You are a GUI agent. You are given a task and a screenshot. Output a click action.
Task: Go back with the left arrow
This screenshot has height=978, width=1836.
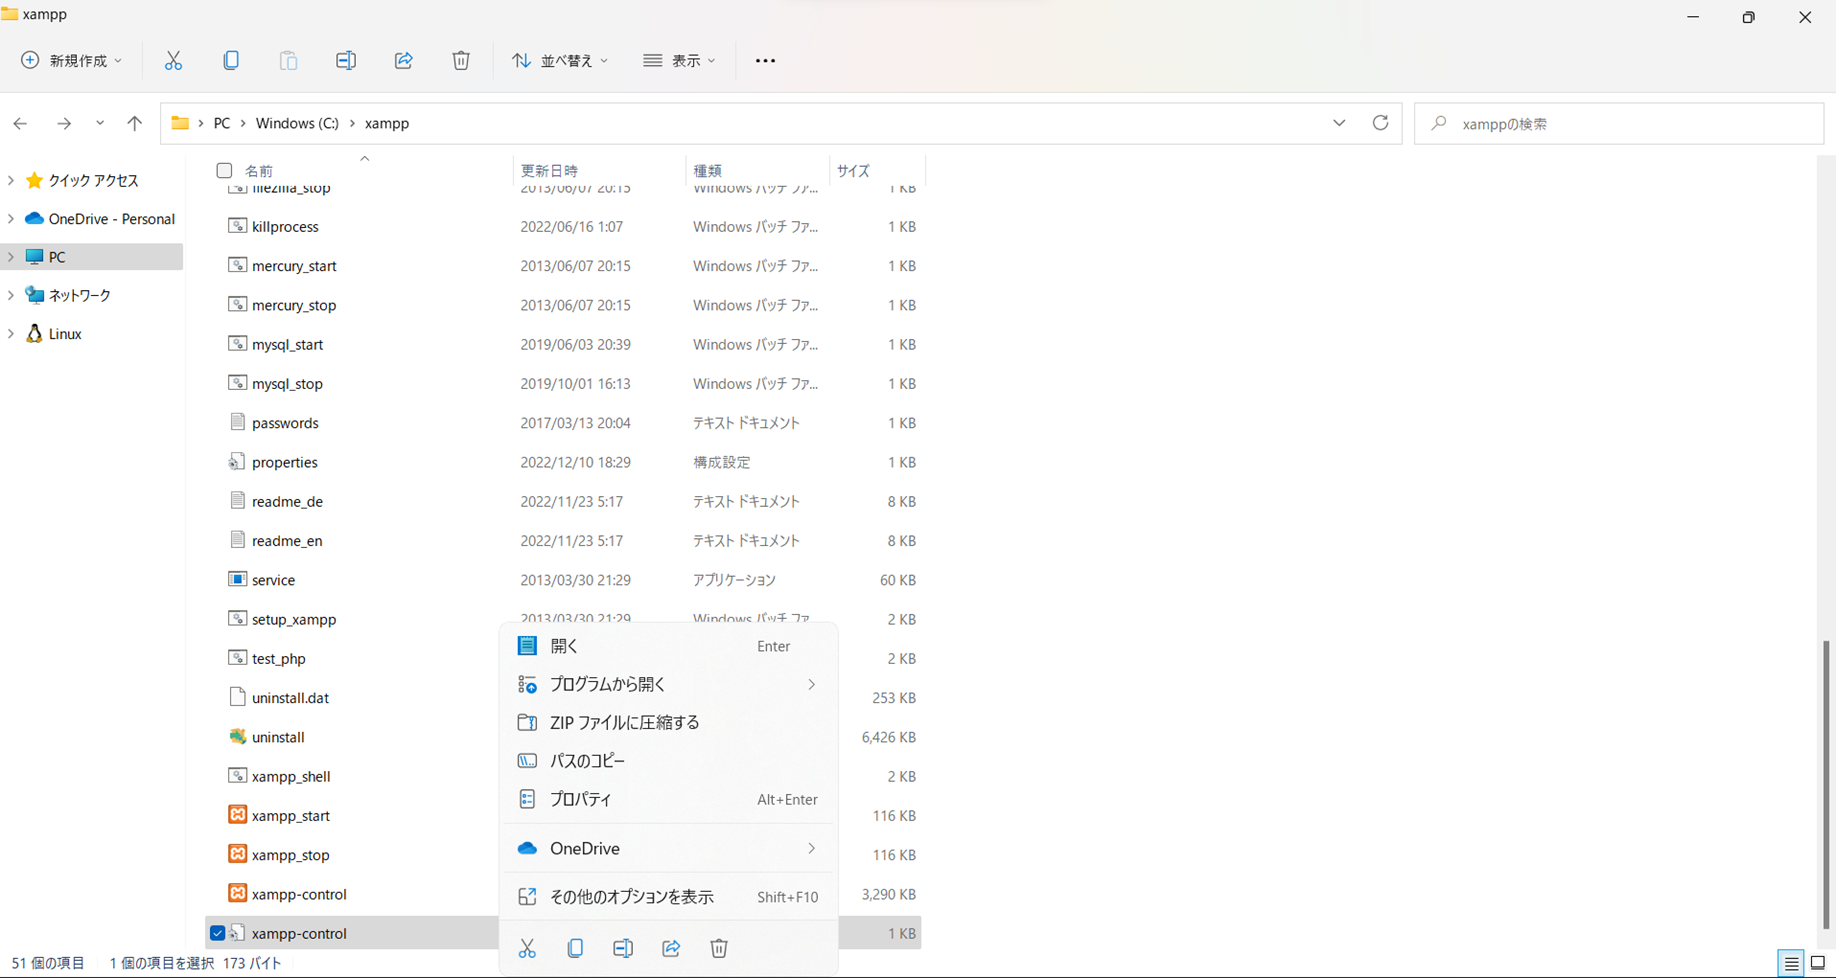point(20,124)
